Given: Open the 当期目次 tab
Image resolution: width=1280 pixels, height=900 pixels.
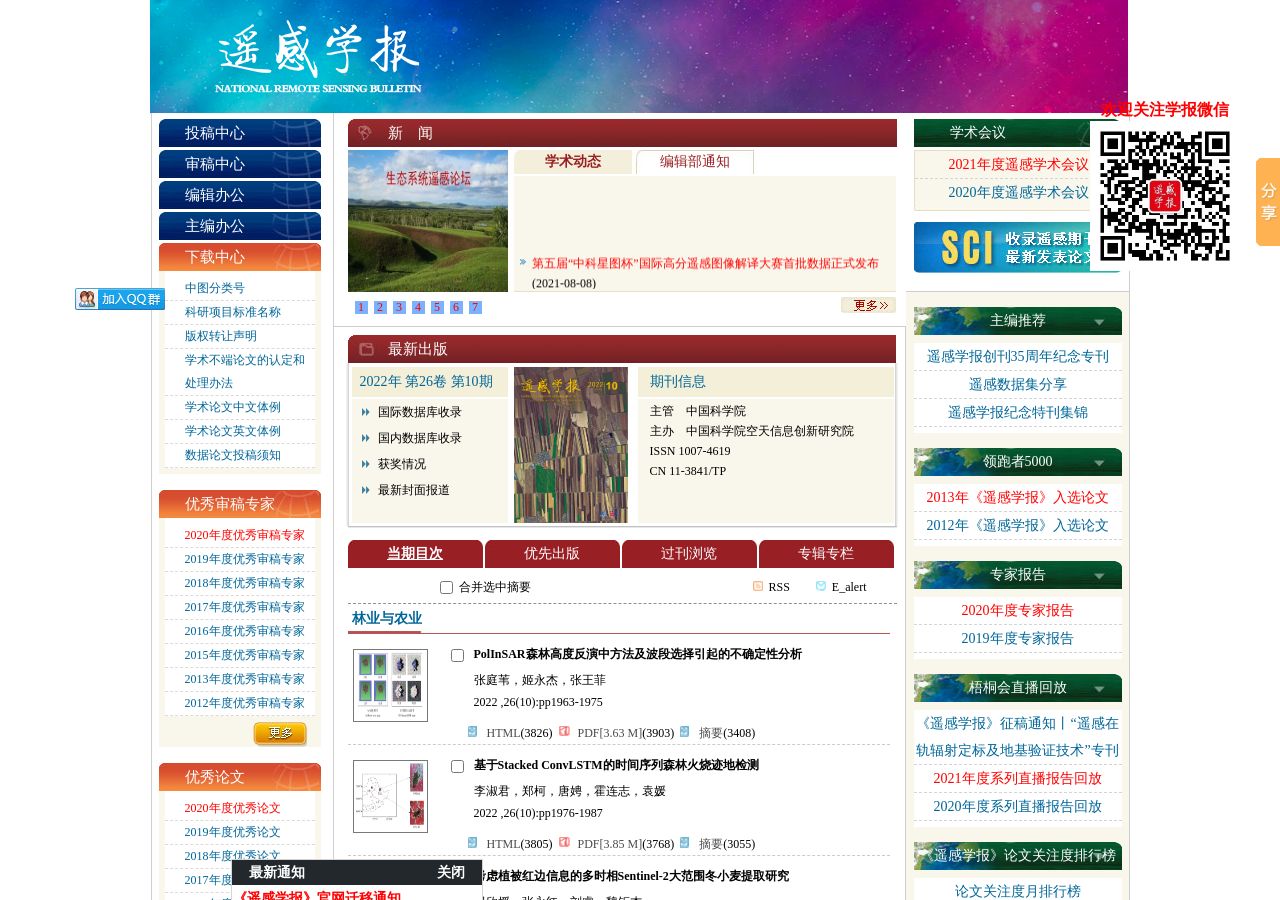Looking at the screenshot, I should (x=415, y=554).
